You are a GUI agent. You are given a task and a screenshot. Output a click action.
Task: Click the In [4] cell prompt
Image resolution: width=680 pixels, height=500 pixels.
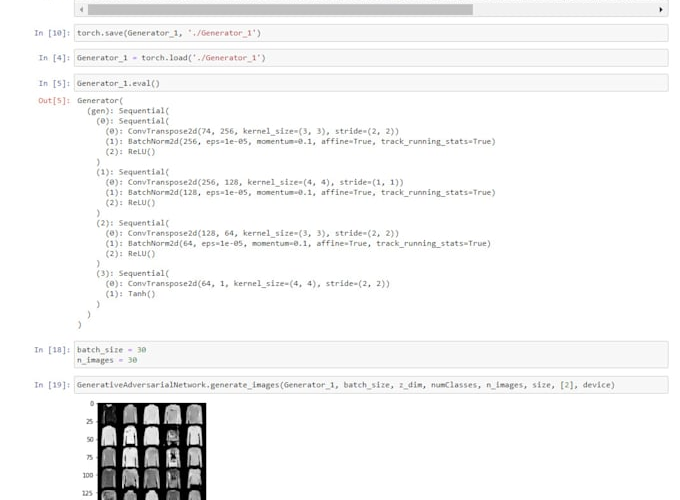pos(54,58)
